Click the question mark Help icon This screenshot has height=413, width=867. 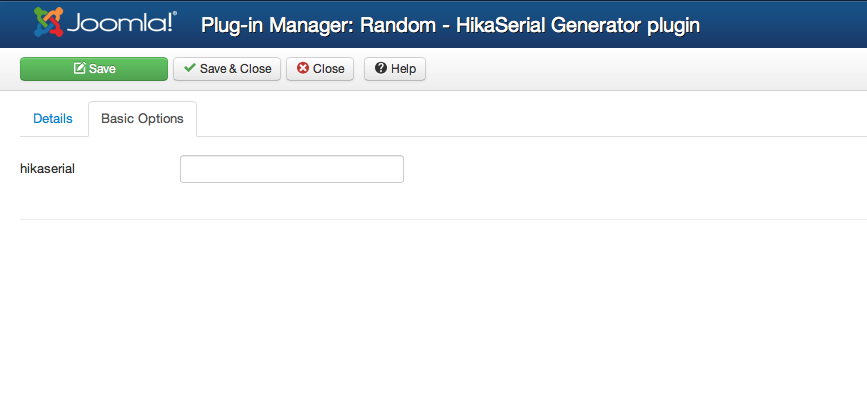(381, 69)
